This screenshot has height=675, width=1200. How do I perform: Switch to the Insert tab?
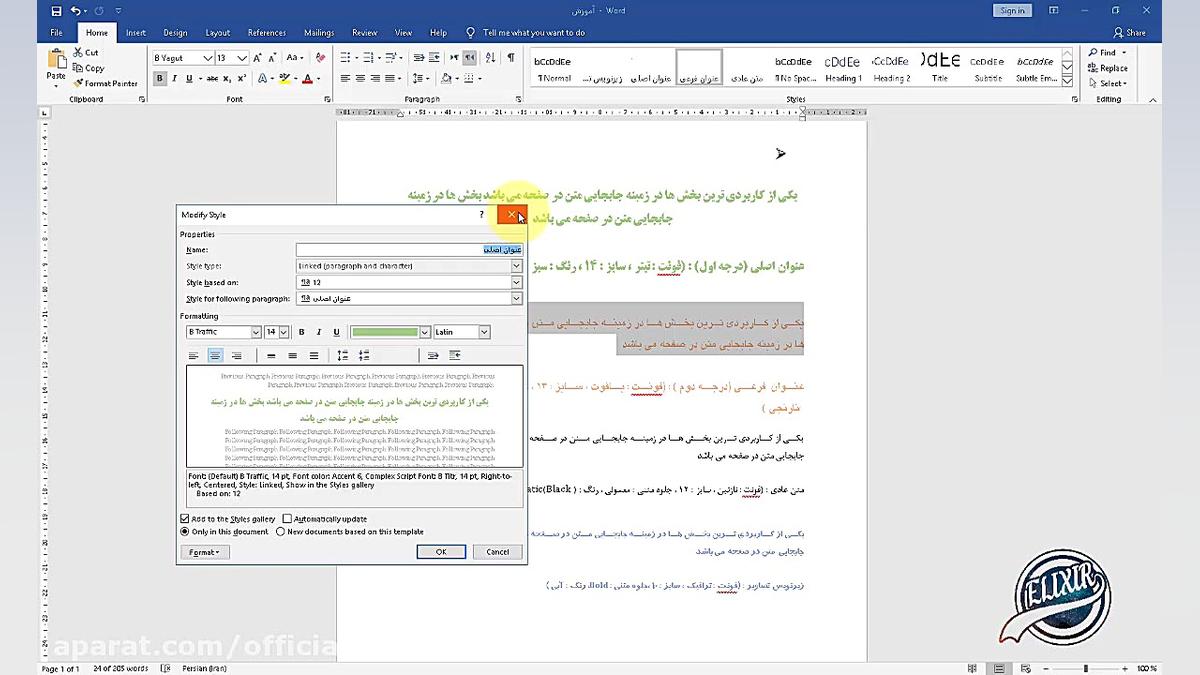point(136,32)
